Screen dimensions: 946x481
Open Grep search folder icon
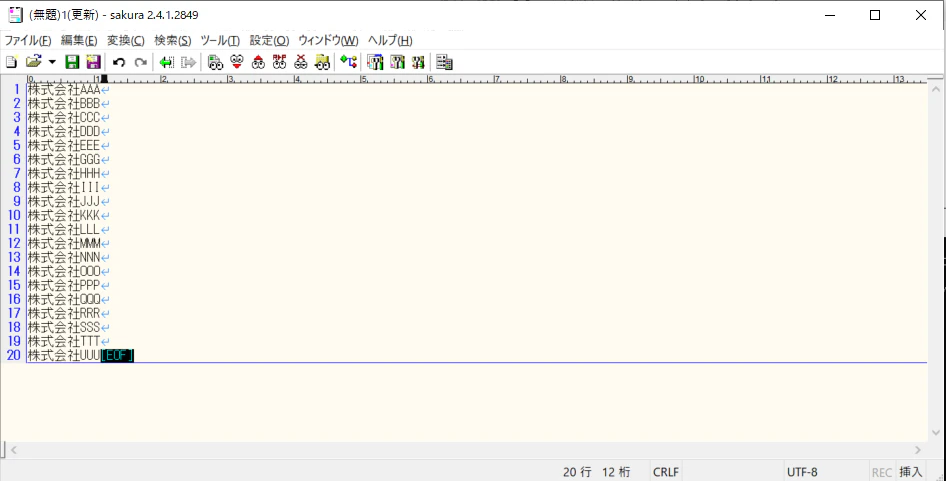pyautogui.click(x=322, y=62)
